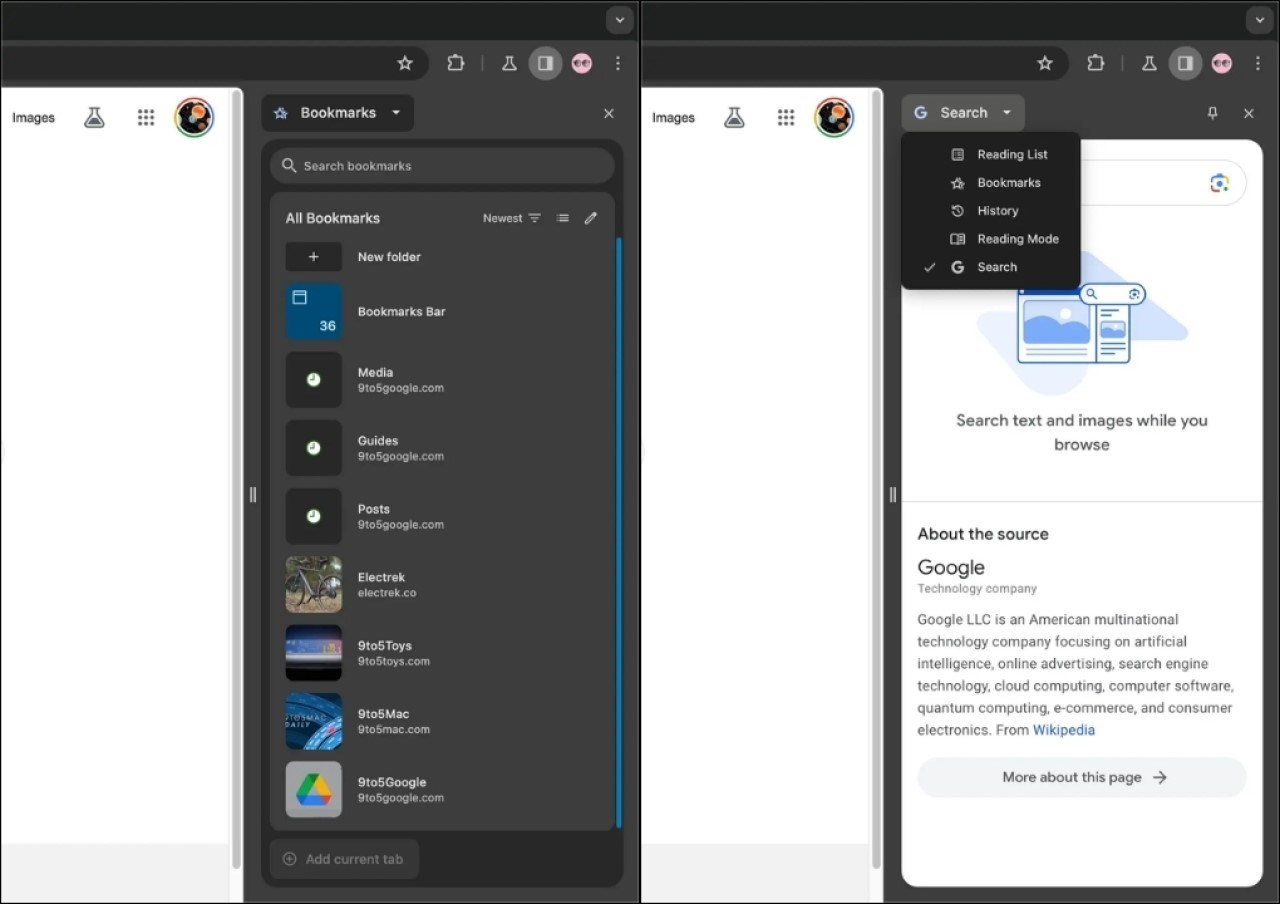Click Images link beside the Search panel
The height and width of the screenshot is (904, 1280).
(673, 118)
